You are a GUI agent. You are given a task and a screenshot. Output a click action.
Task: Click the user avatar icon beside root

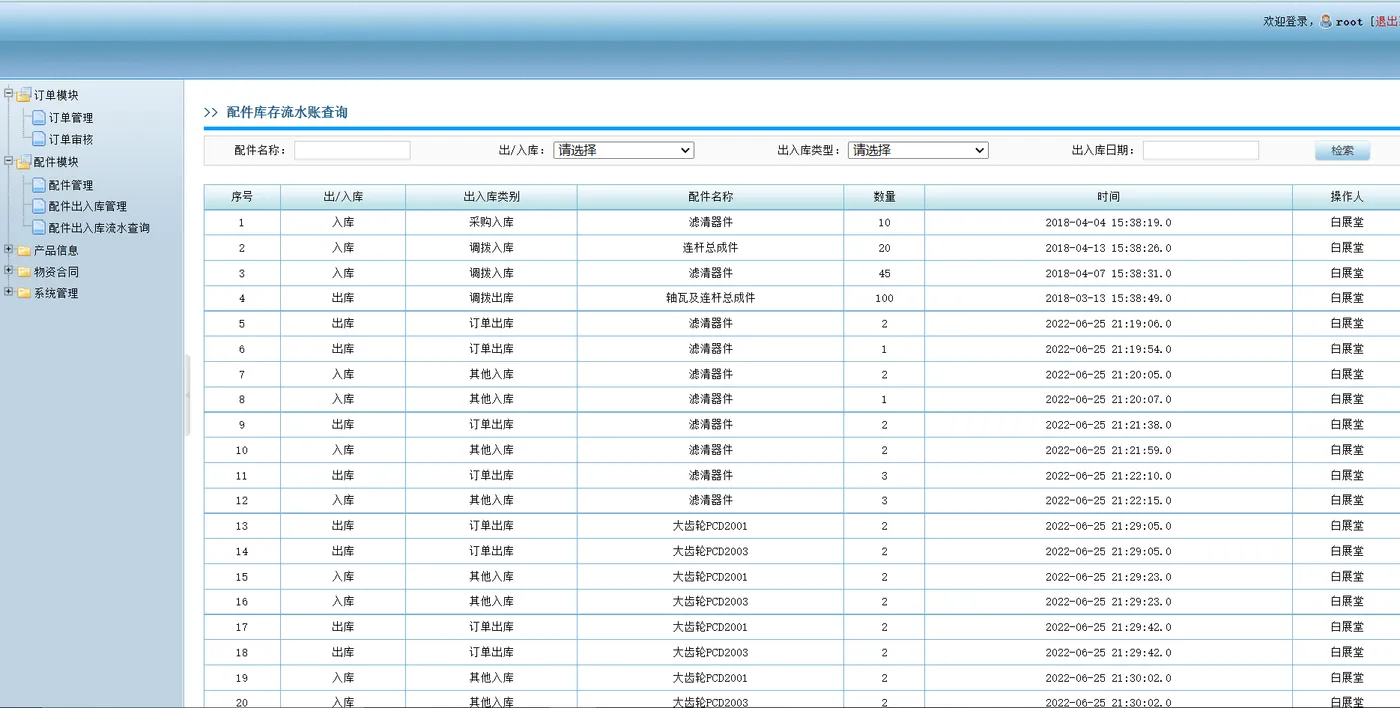coord(1326,21)
